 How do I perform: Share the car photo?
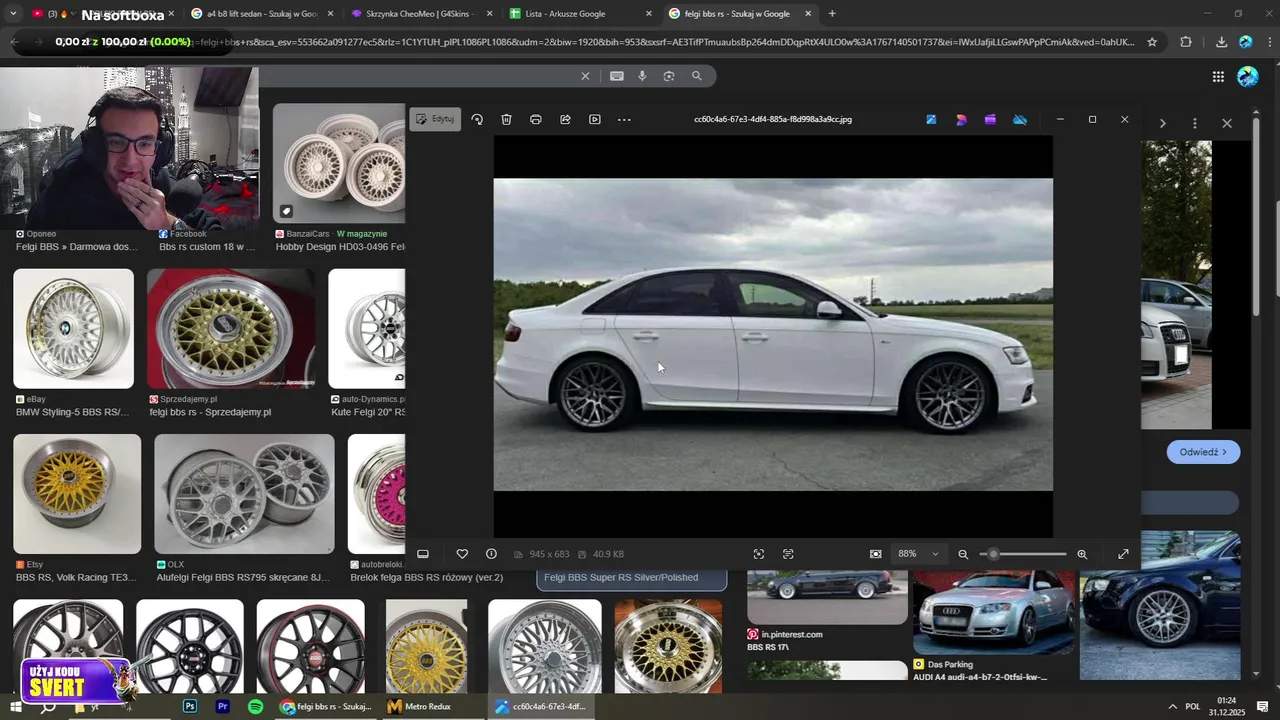[565, 119]
